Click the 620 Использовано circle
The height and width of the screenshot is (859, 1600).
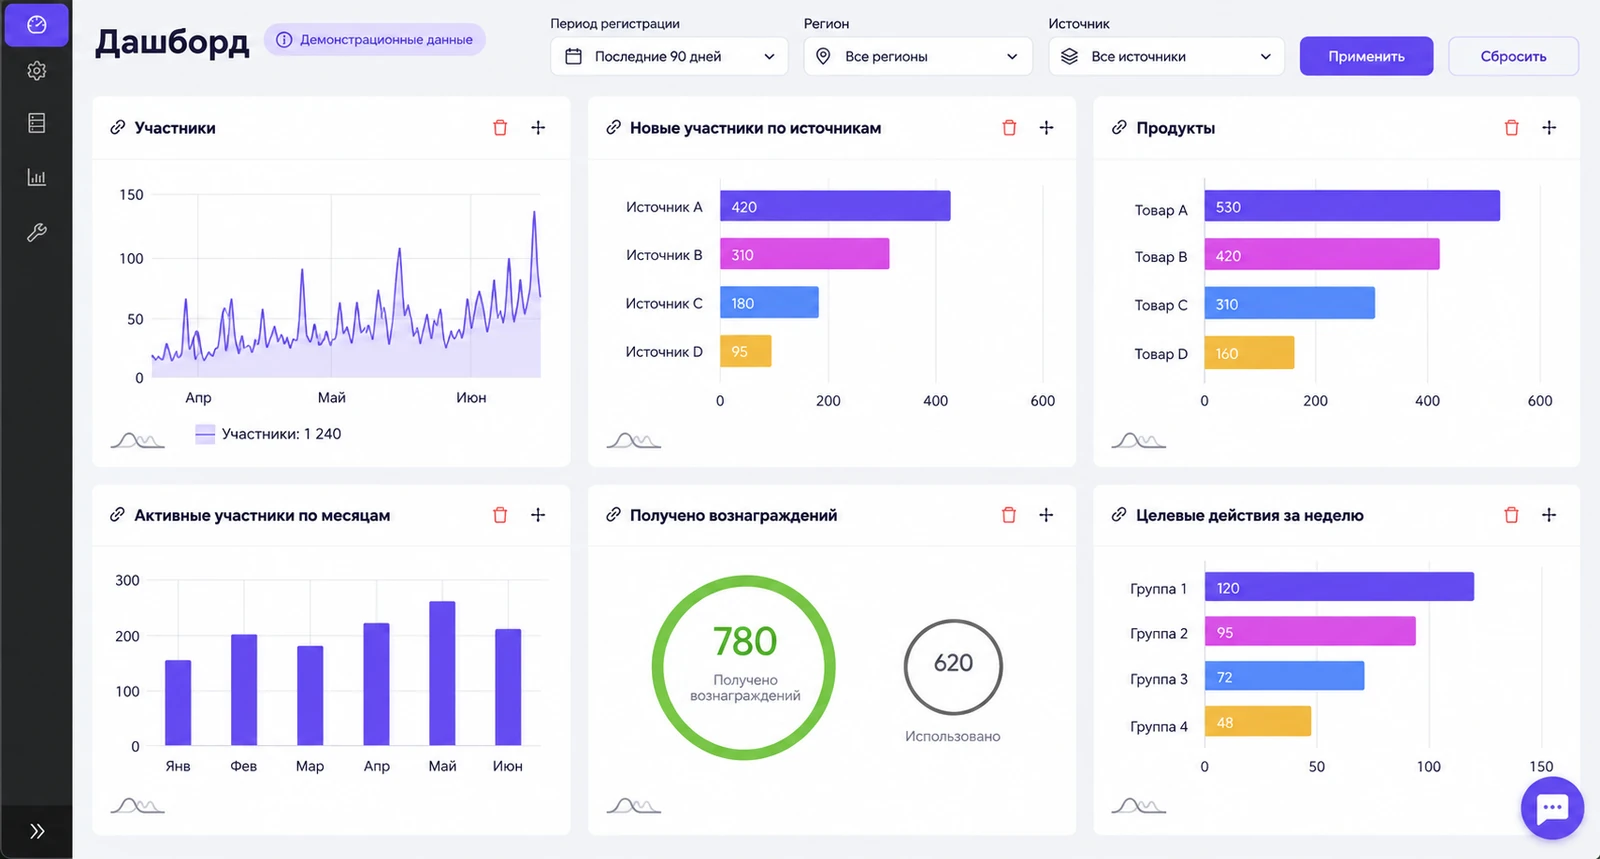point(953,667)
